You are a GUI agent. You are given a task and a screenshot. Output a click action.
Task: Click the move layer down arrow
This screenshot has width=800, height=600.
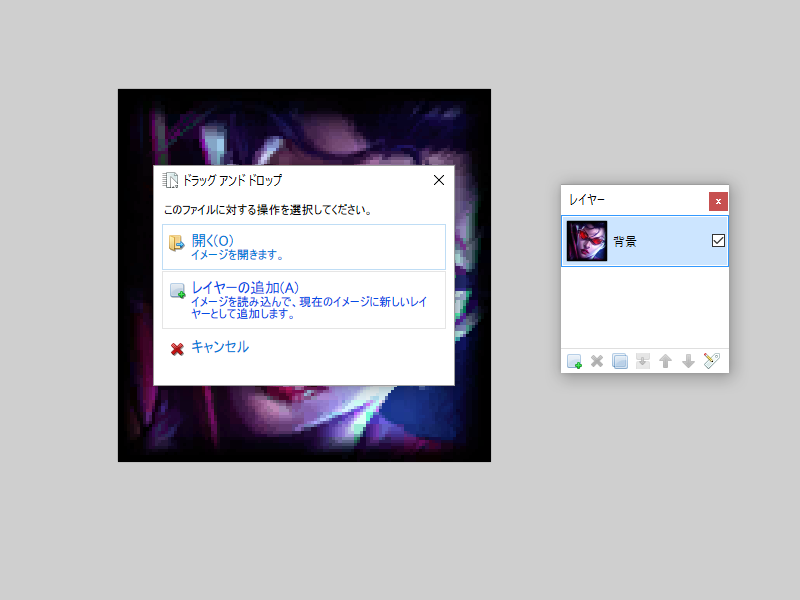[688, 361]
